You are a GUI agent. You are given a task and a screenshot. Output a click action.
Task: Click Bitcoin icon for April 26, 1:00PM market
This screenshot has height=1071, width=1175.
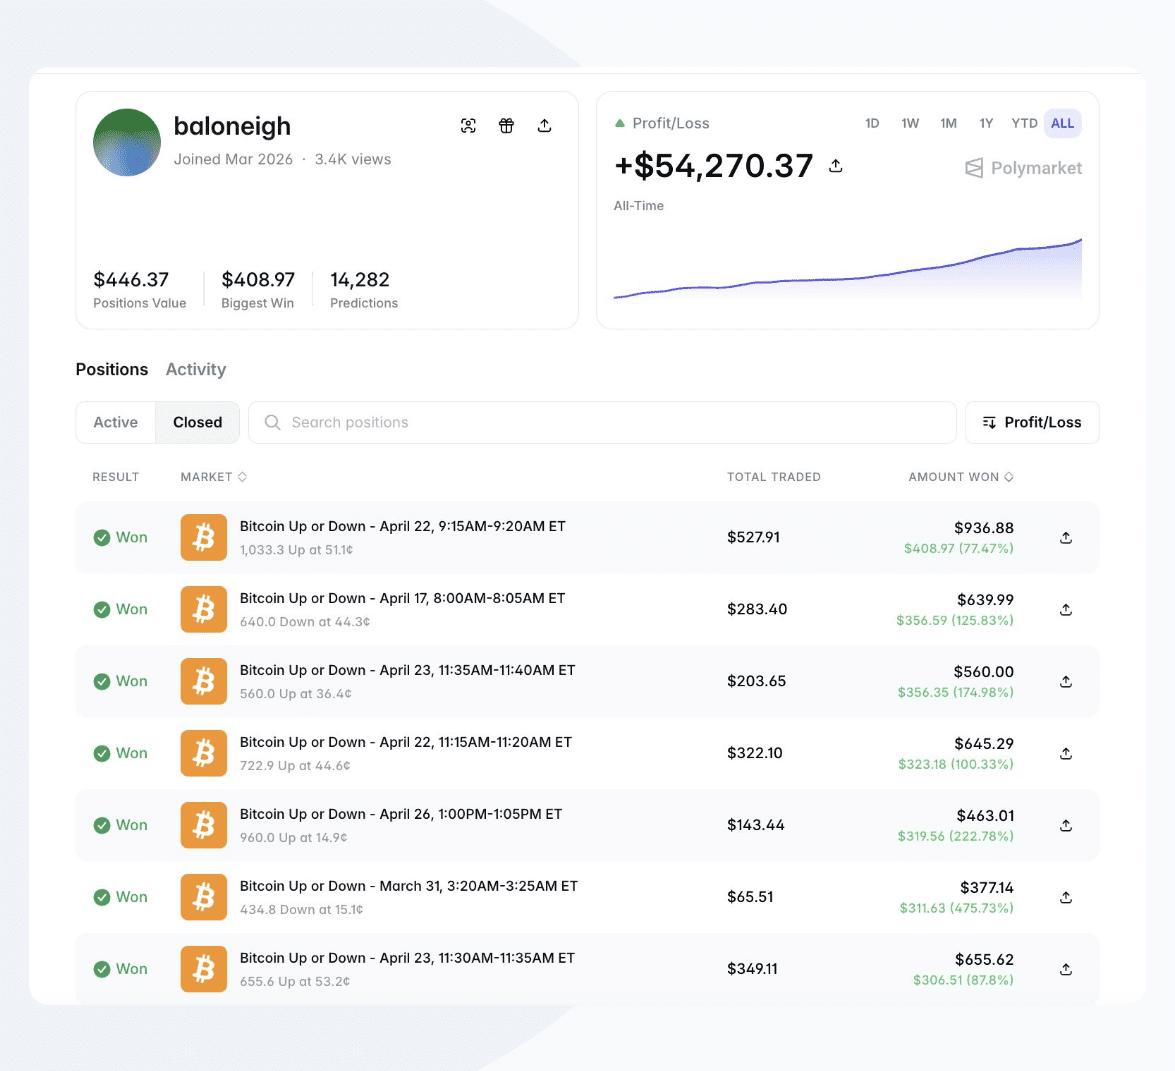204,825
